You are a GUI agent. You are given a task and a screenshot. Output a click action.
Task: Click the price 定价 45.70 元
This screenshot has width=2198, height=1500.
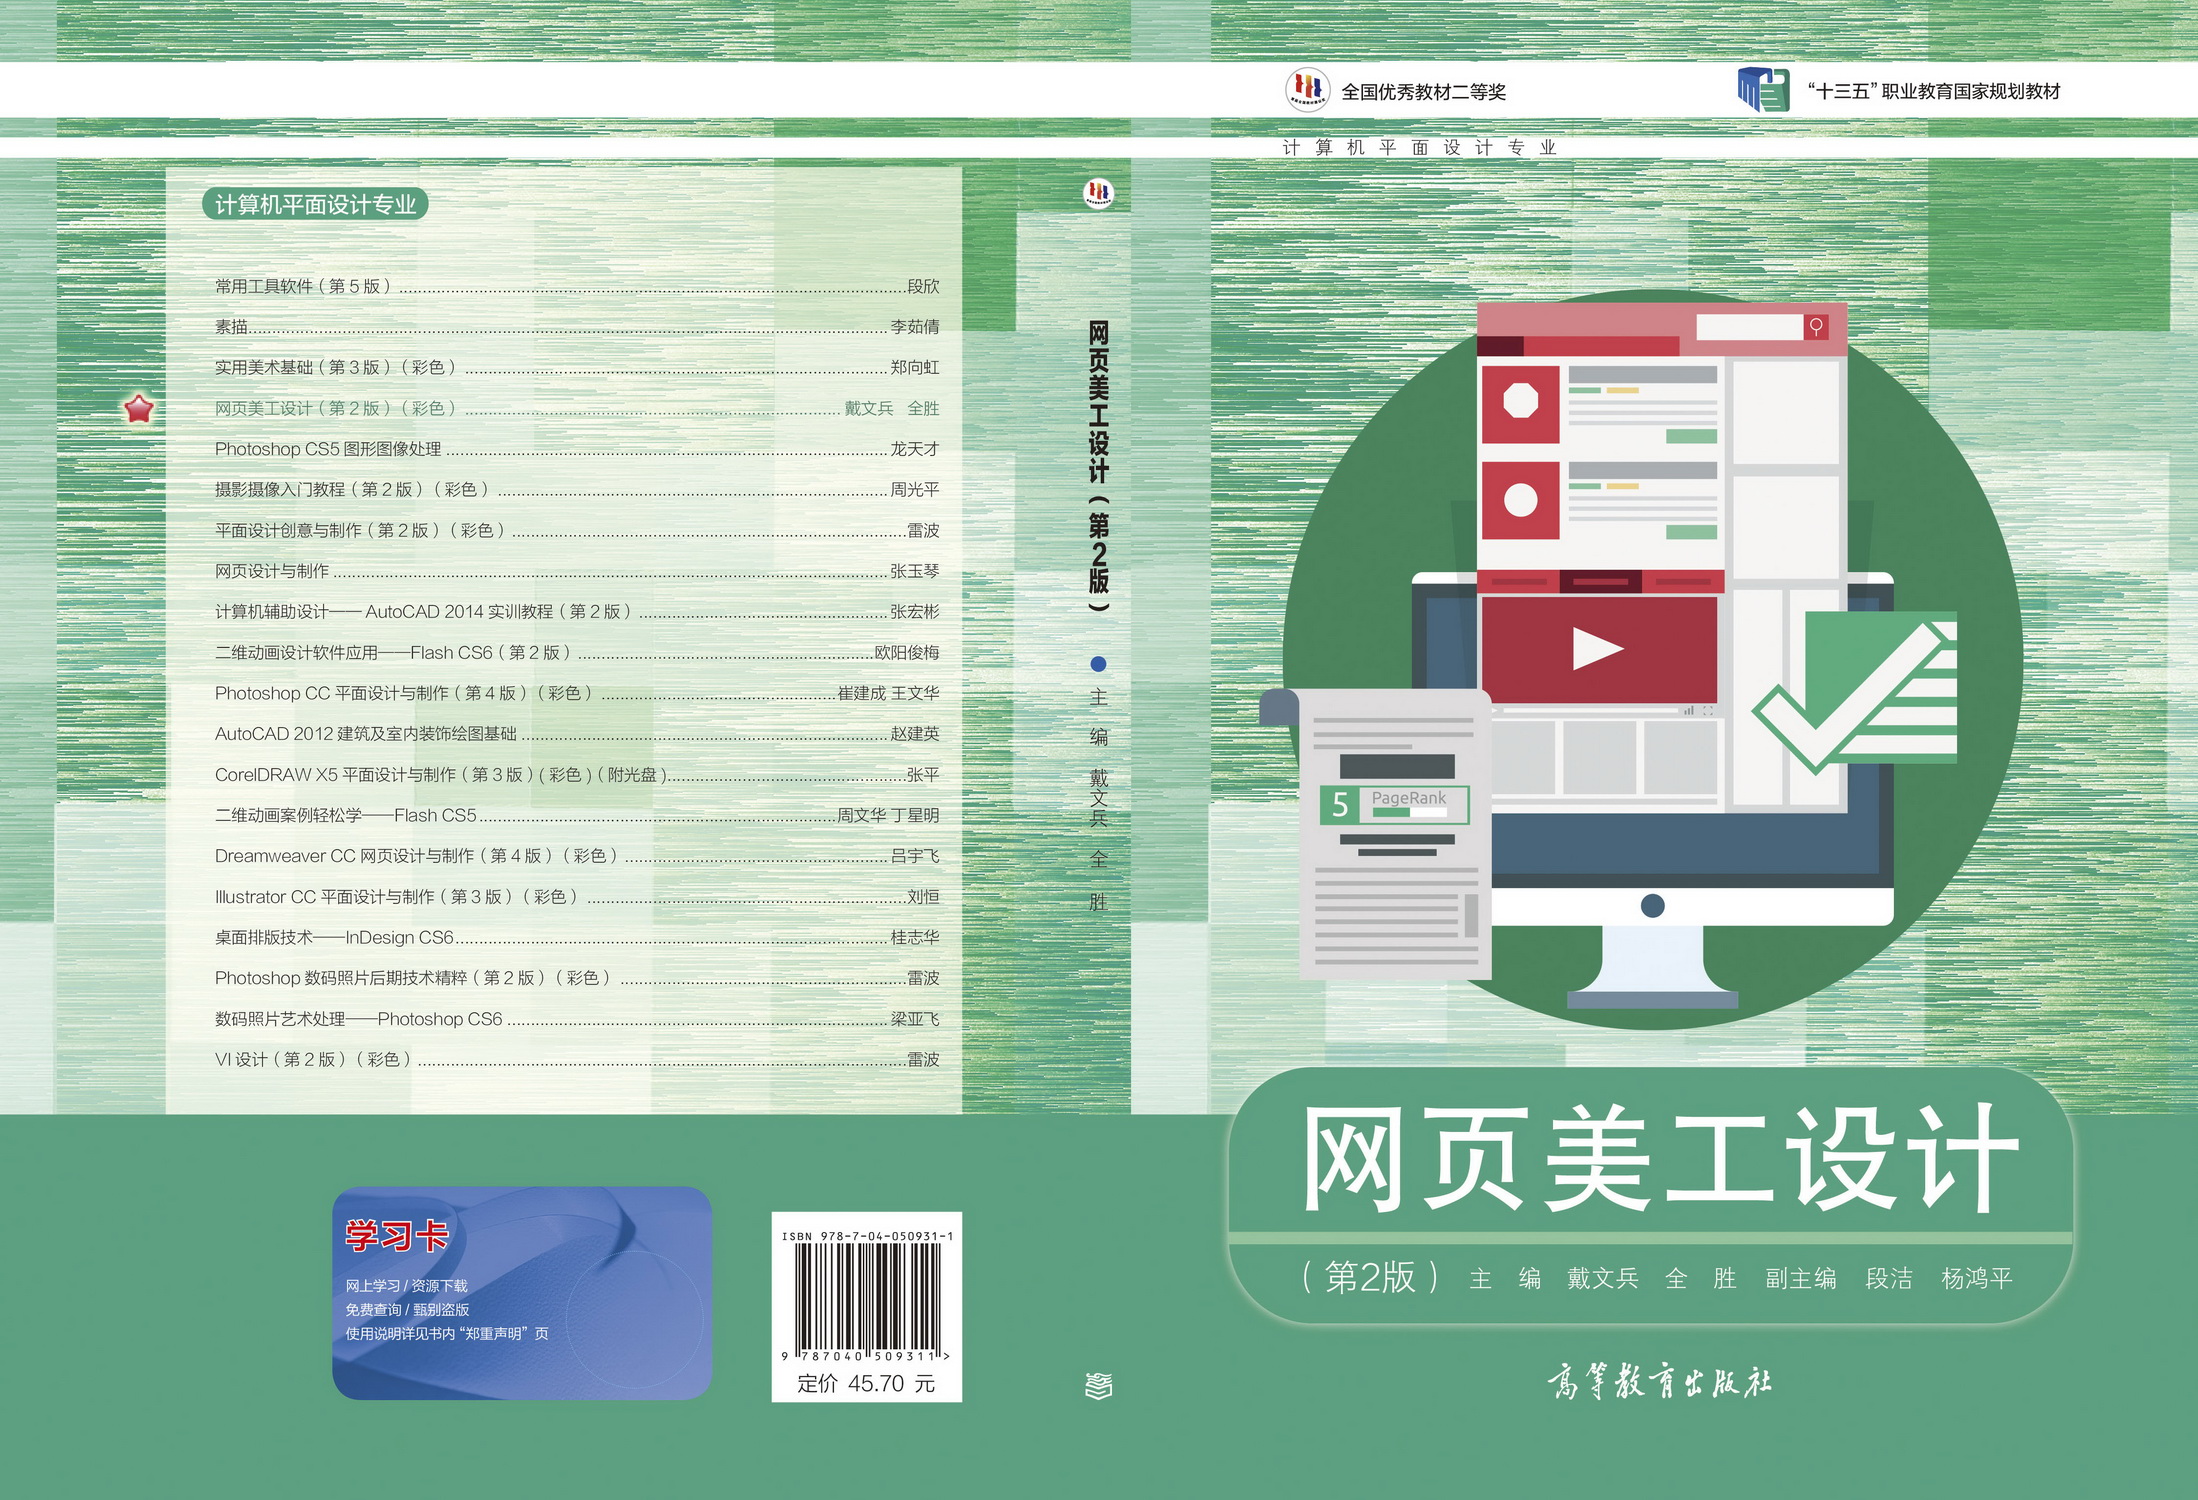866,1383
